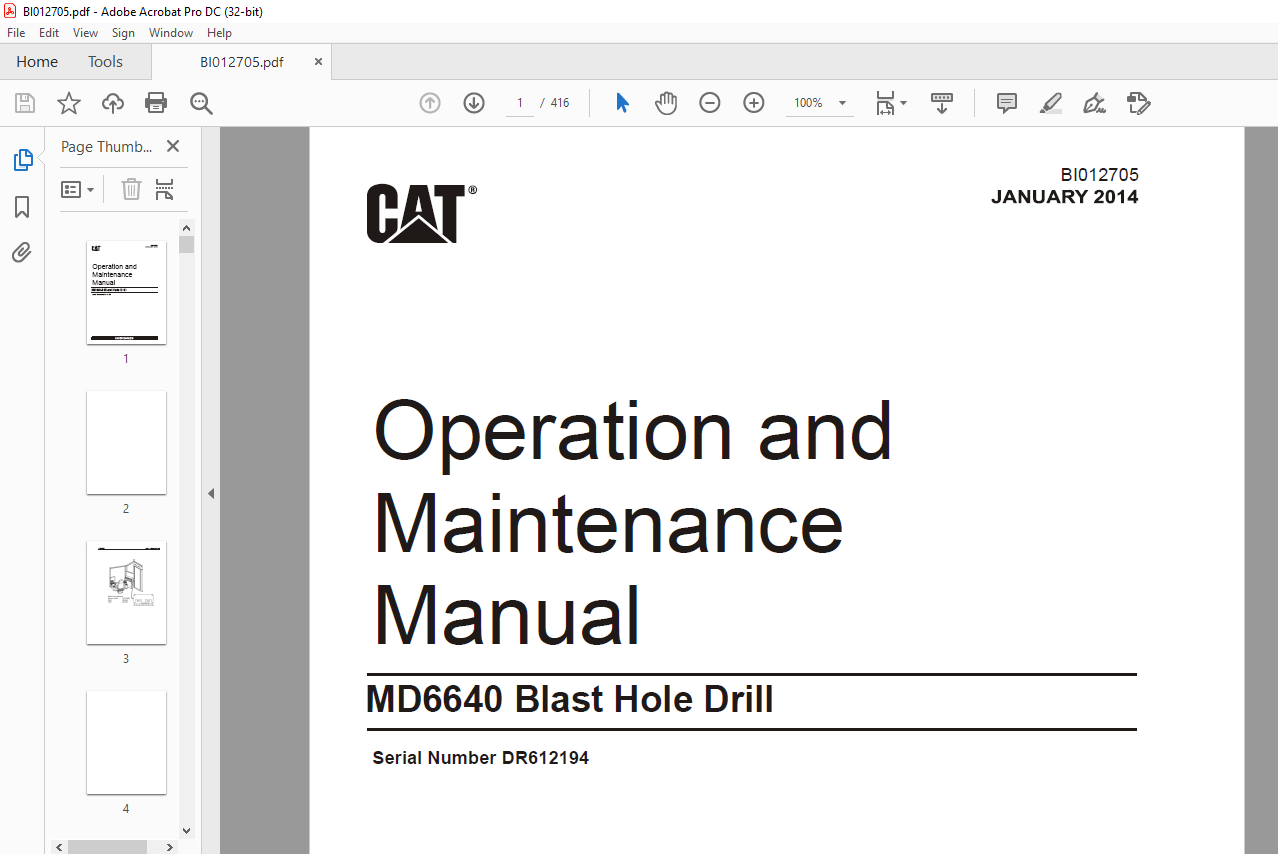Image resolution: width=1278 pixels, height=854 pixels.
Task: Zoom out with the minus icon
Action: pos(710,103)
